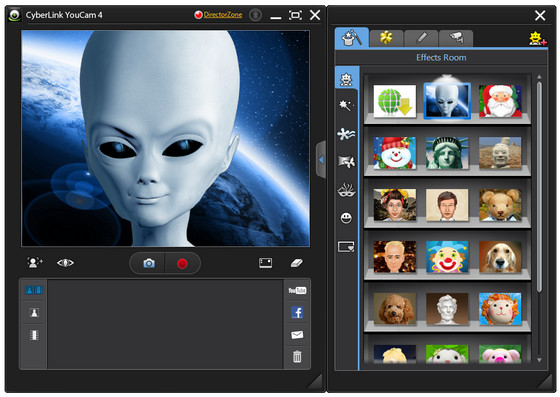Send capture by email envelope icon
The height and width of the screenshot is (397, 560).
pos(297,335)
